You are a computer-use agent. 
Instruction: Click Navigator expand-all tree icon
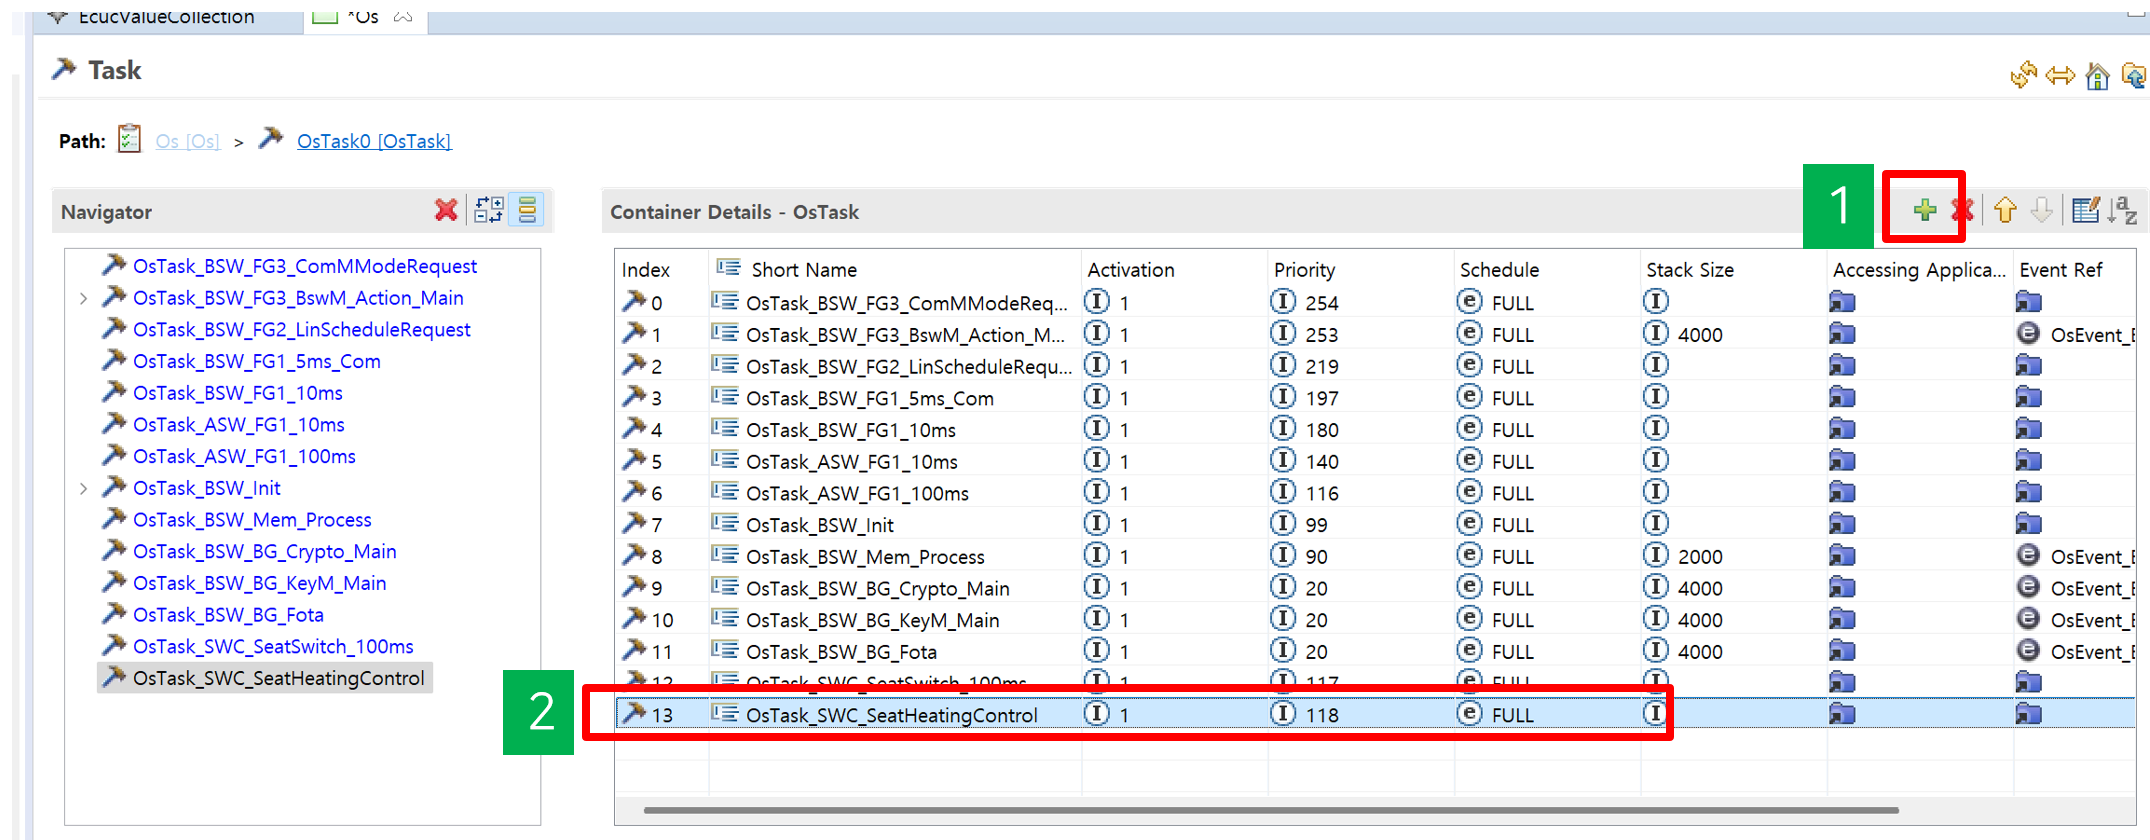[x=488, y=210]
